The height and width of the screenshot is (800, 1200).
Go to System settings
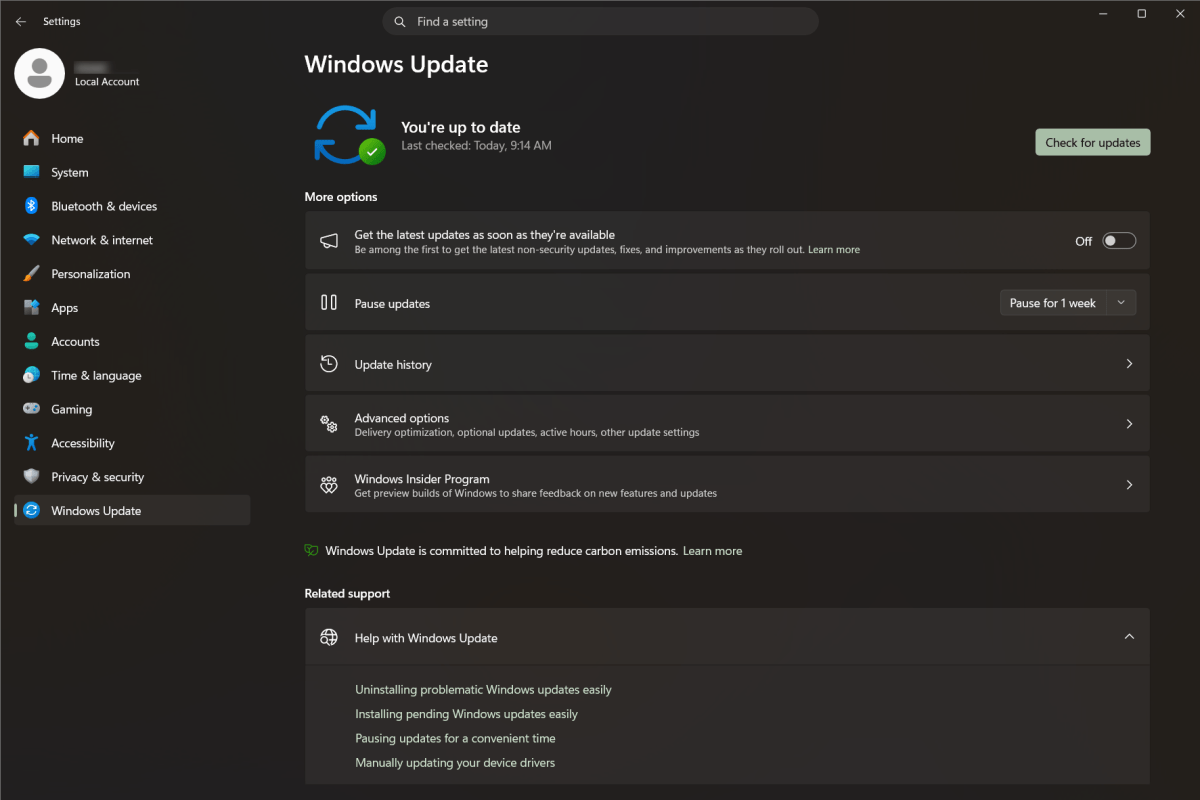132,172
